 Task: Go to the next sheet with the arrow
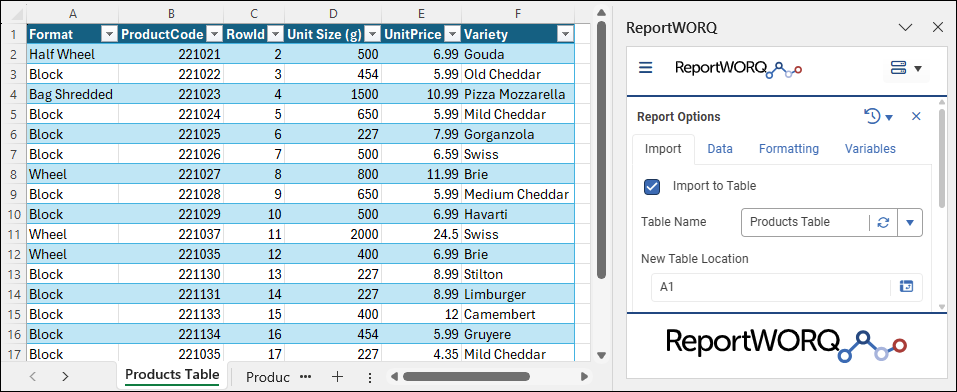[65, 377]
